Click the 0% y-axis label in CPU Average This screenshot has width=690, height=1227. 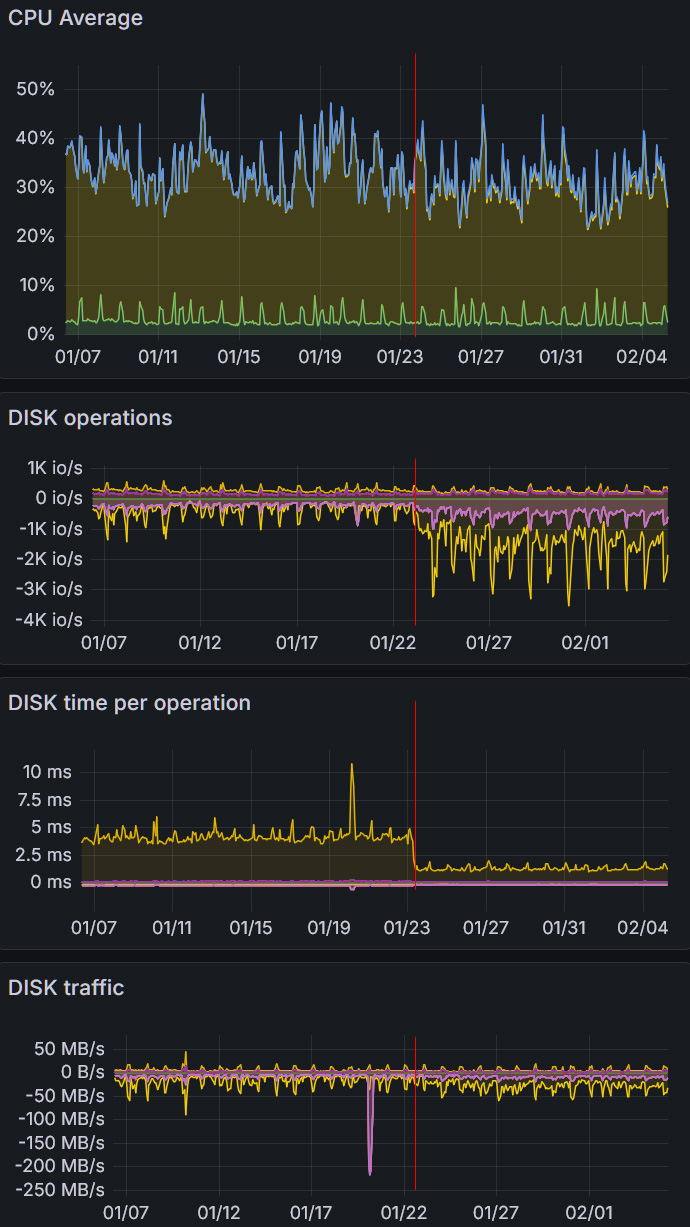[40, 334]
